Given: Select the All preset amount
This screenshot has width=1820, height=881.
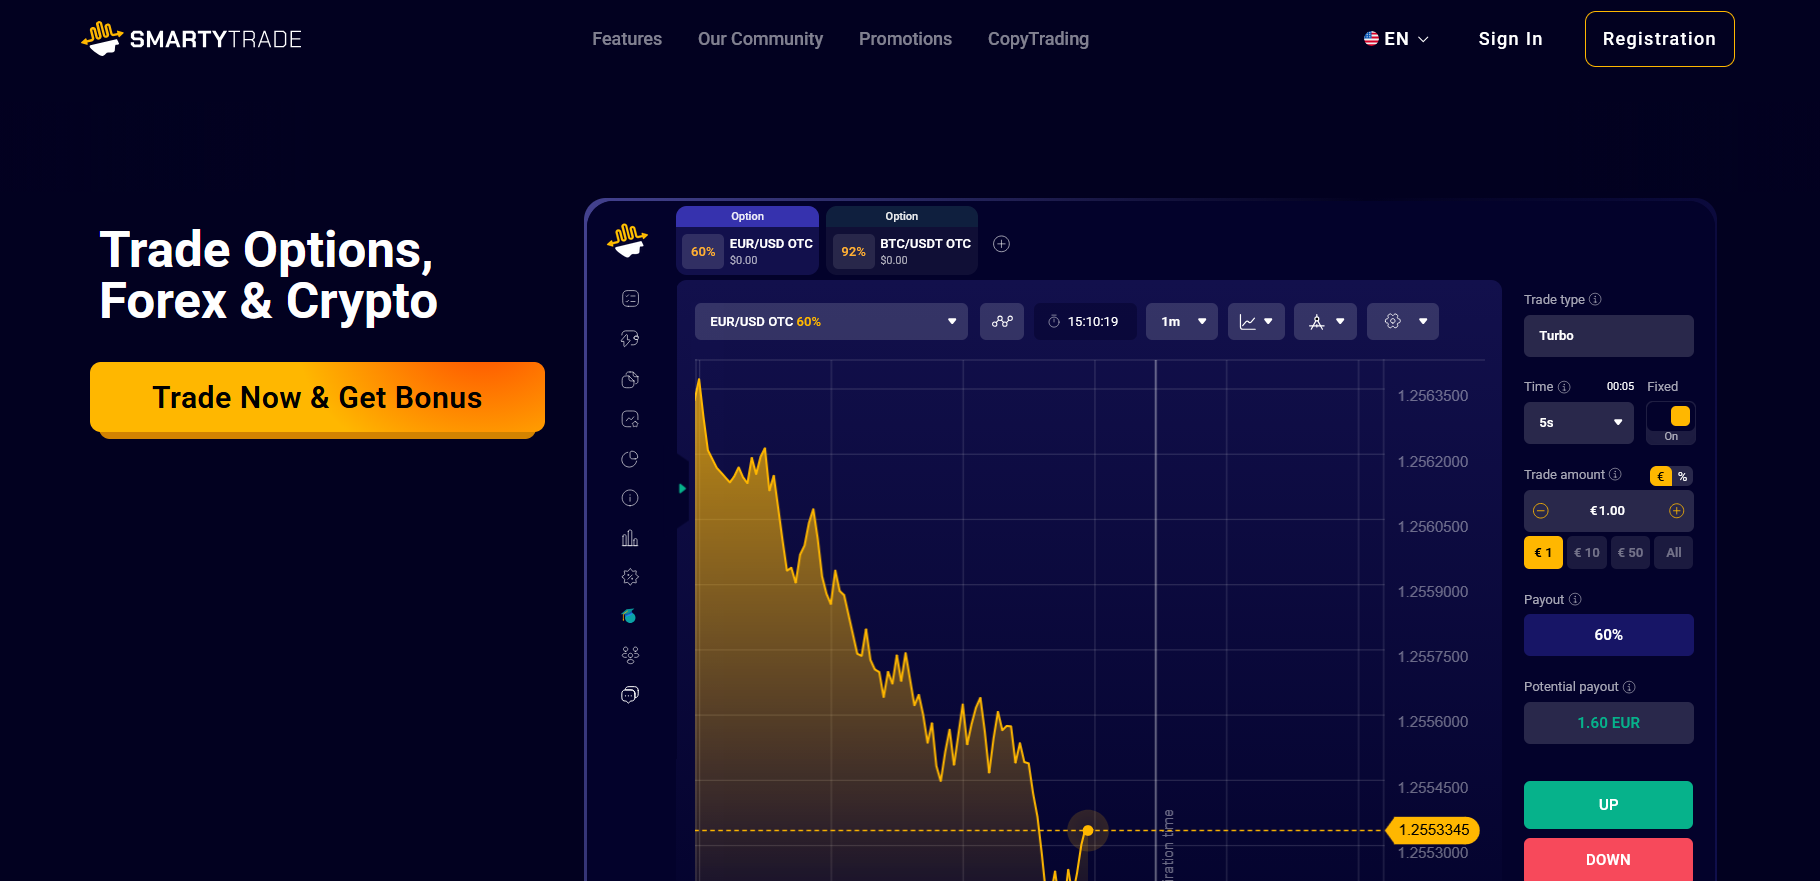Looking at the screenshot, I should [1674, 552].
